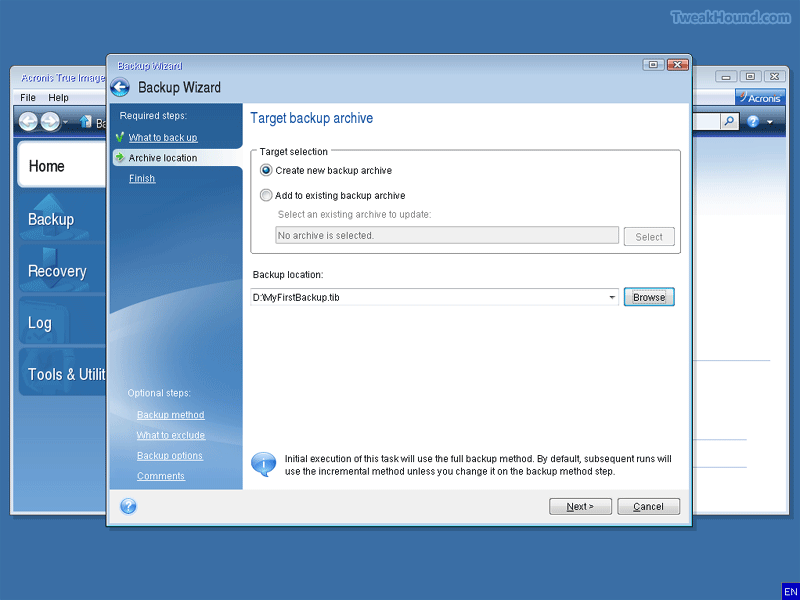Click the search box in Acronis window
The width and height of the screenshot is (800, 600).
(706, 121)
